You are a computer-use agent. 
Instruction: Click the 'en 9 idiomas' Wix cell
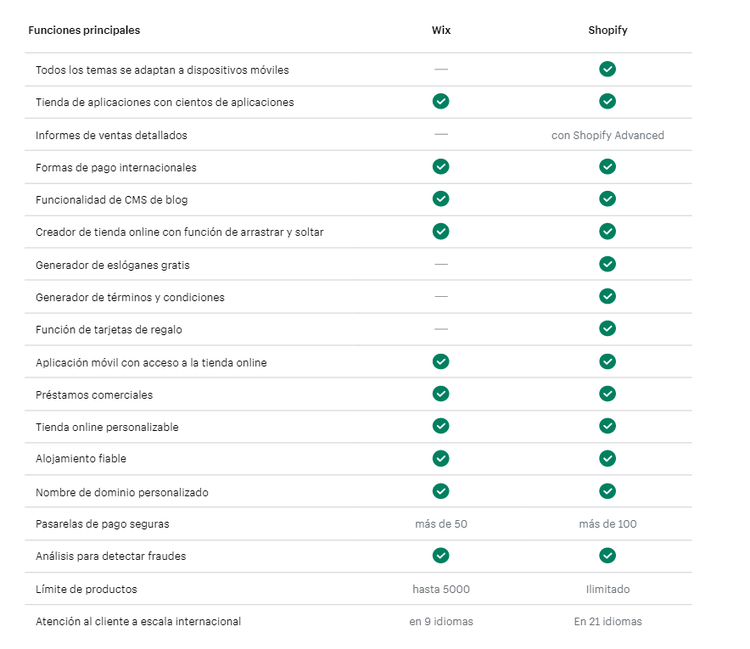coord(441,621)
